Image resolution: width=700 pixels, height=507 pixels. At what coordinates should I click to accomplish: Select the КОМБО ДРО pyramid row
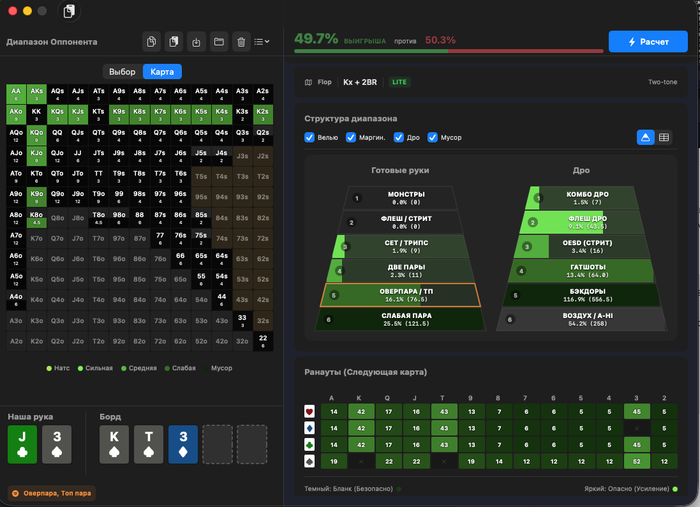tap(582, 198)
